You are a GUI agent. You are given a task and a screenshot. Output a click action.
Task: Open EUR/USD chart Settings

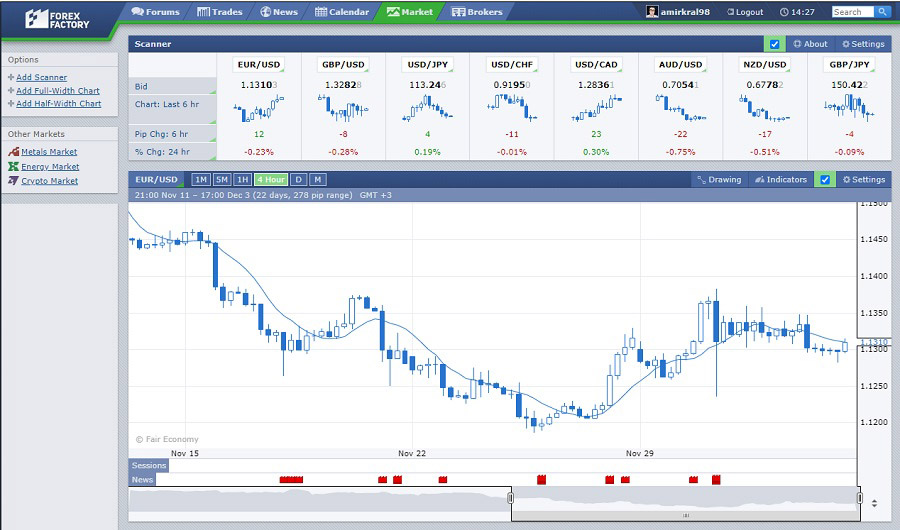[x=864, y=180]
